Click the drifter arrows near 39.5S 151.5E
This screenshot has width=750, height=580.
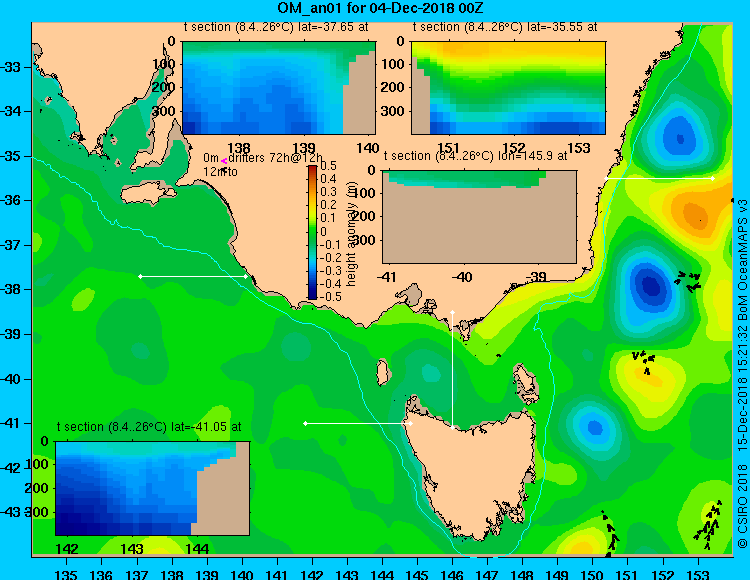(643, 362)
